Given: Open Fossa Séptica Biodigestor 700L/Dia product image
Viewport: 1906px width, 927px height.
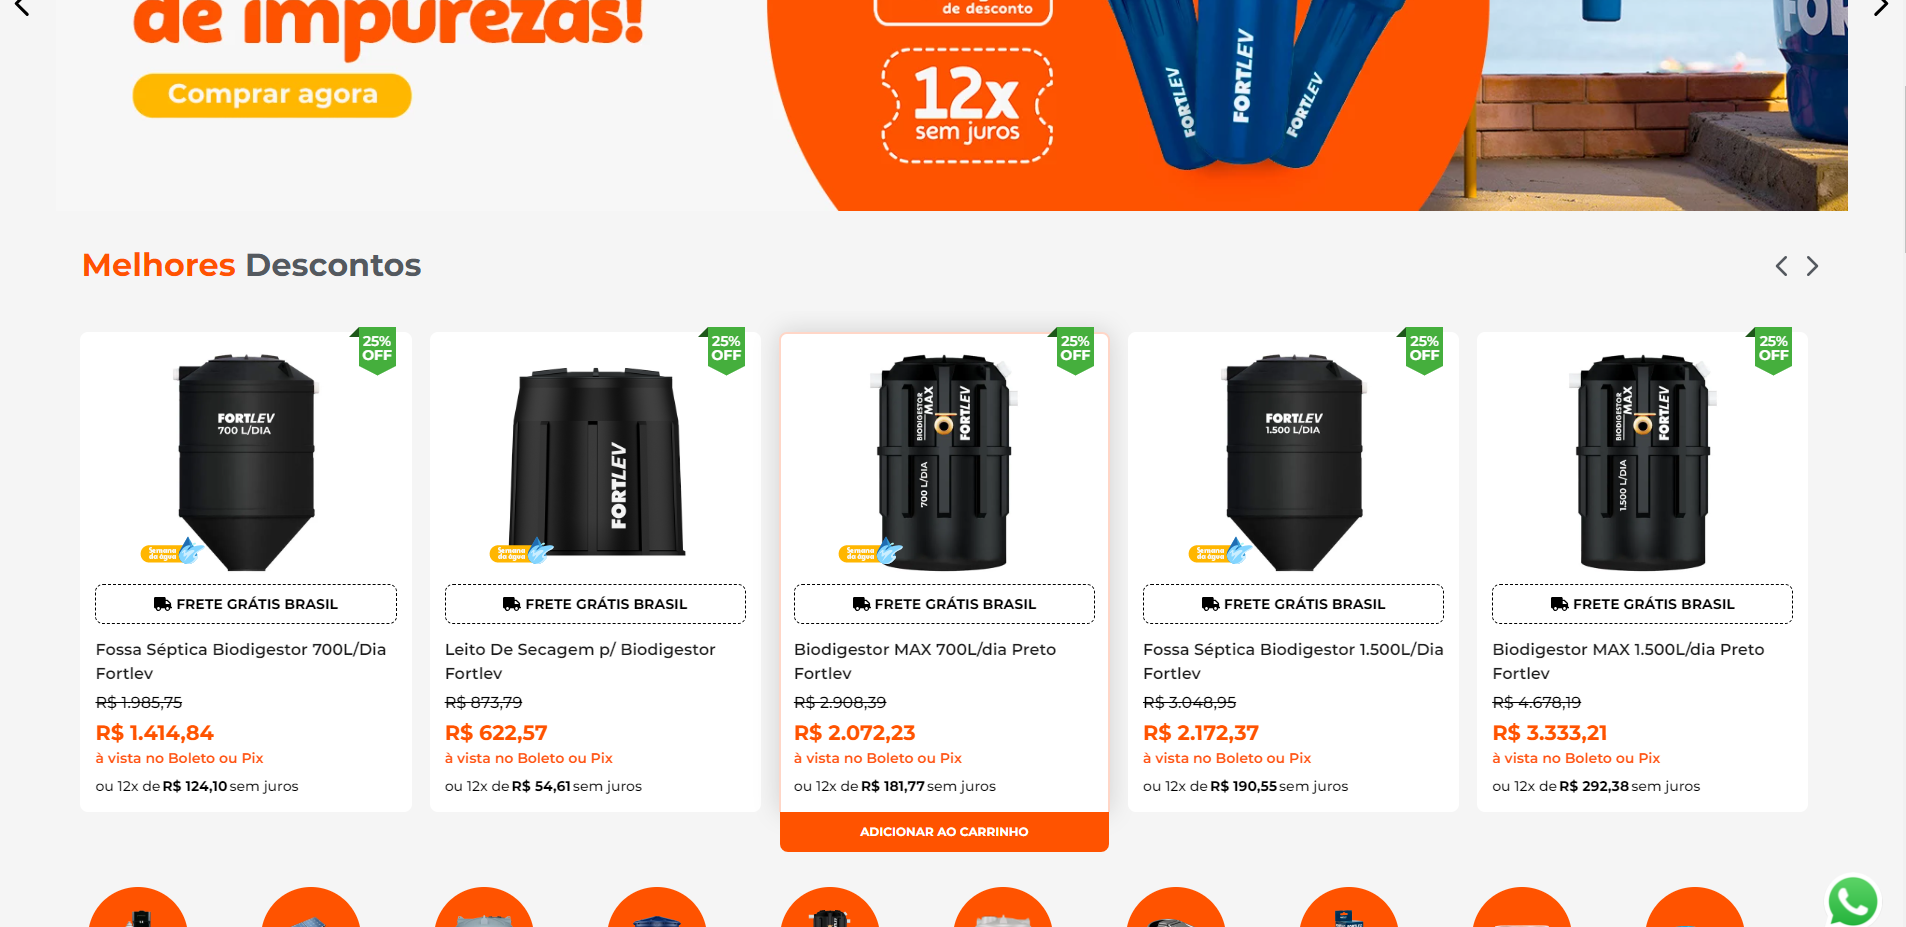Looking at the screenshot, I should point(246,461).
